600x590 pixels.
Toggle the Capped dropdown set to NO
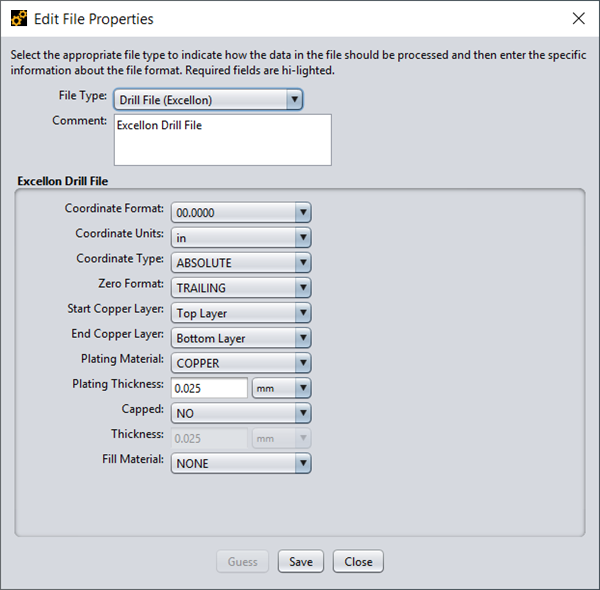[x=241, y=413]
